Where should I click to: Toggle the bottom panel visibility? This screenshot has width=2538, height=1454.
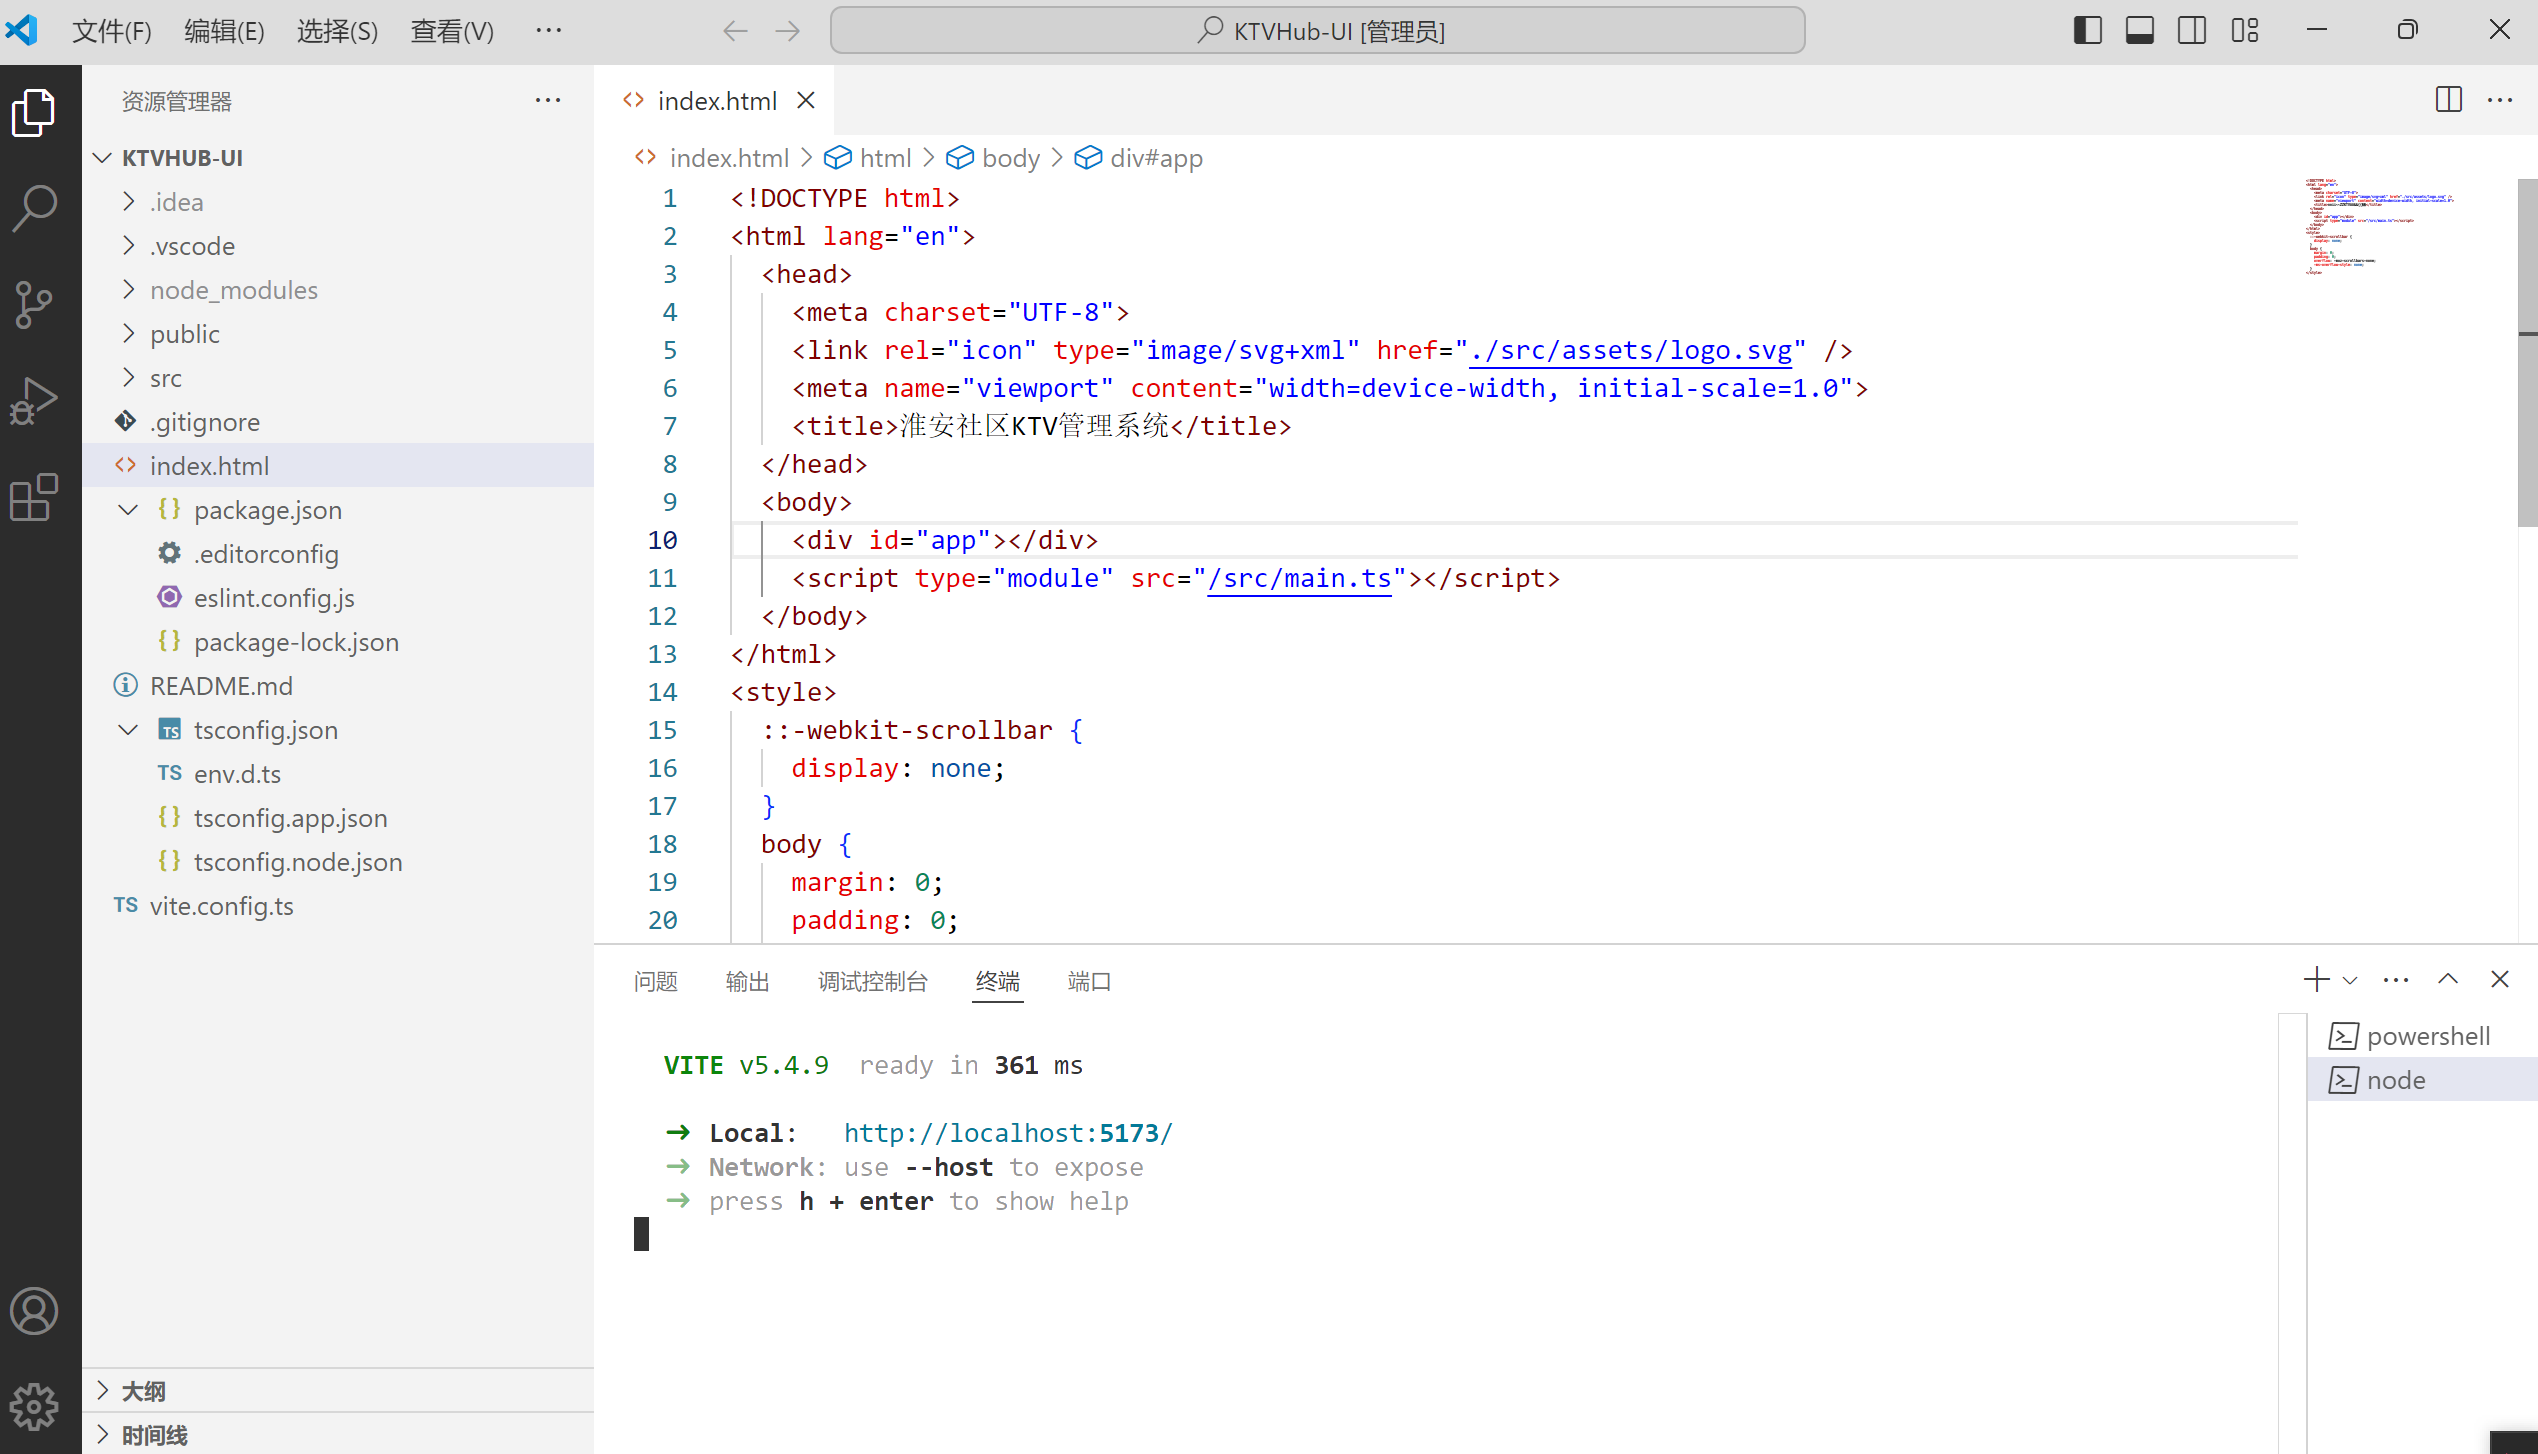[2139, 30]
